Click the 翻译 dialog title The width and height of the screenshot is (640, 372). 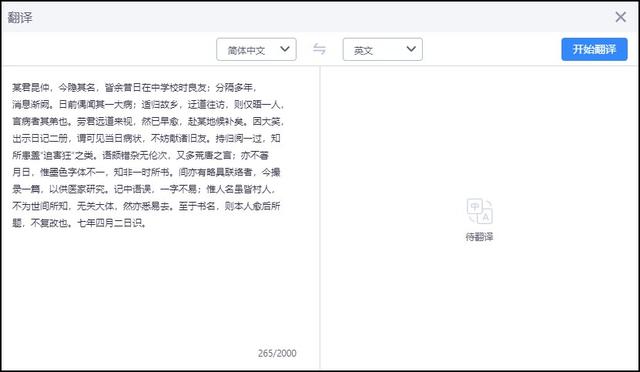(x=20, y=18)
